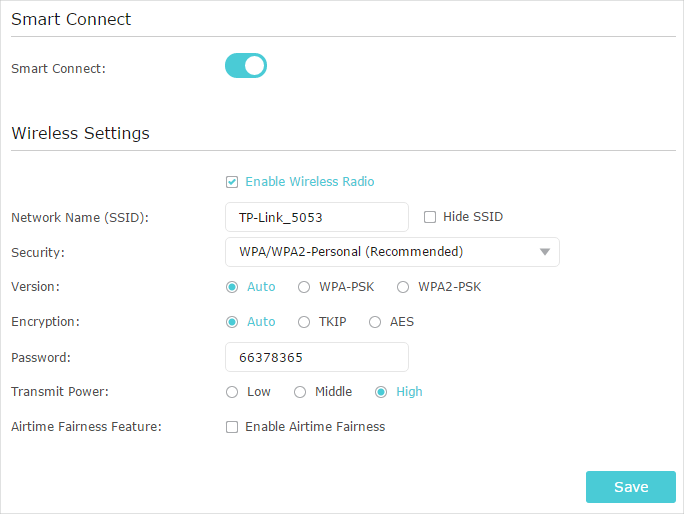The width and height of the screenshot is (684, 514).
Task: Set Transmit Power to High
Action: point(381,392)
